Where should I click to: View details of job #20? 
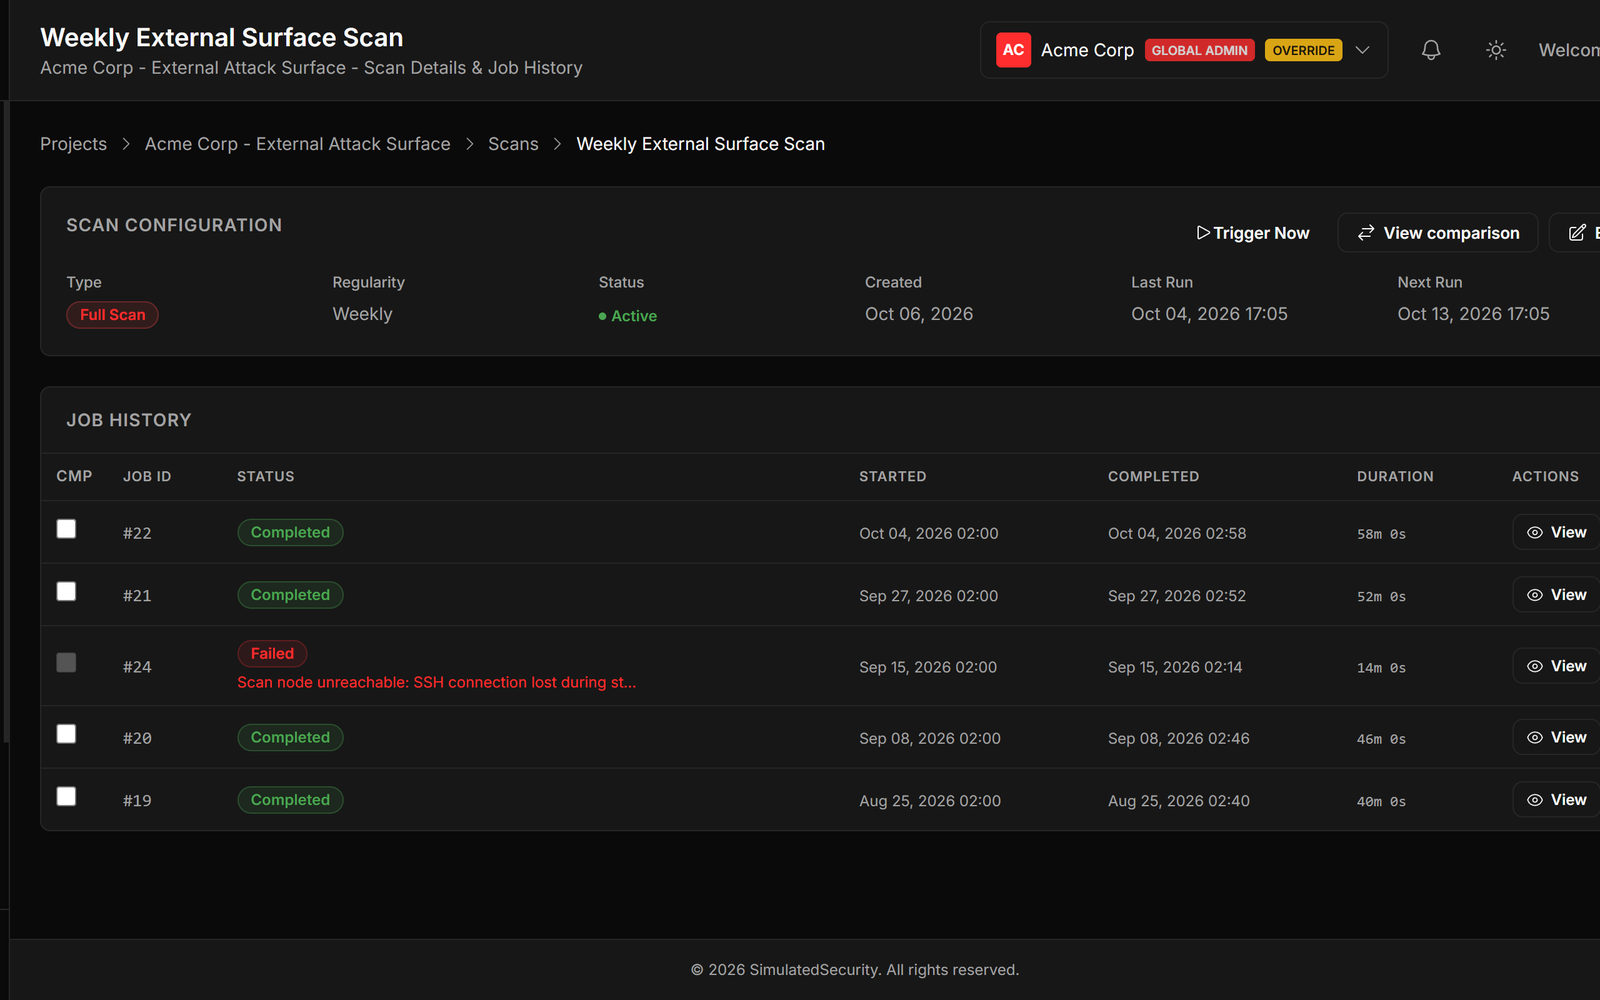tap(1556, 737)
